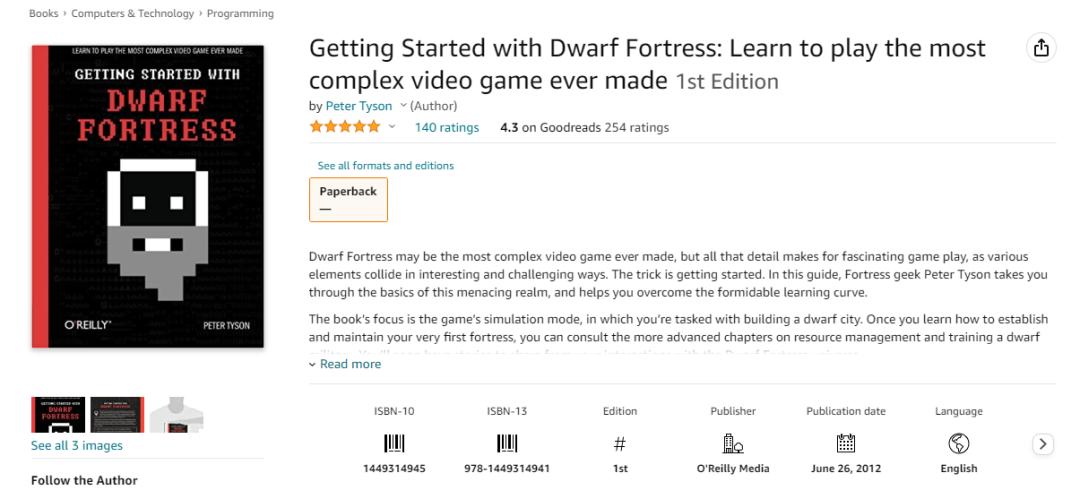Click the five-star rating icons

[x=344, y=127]
